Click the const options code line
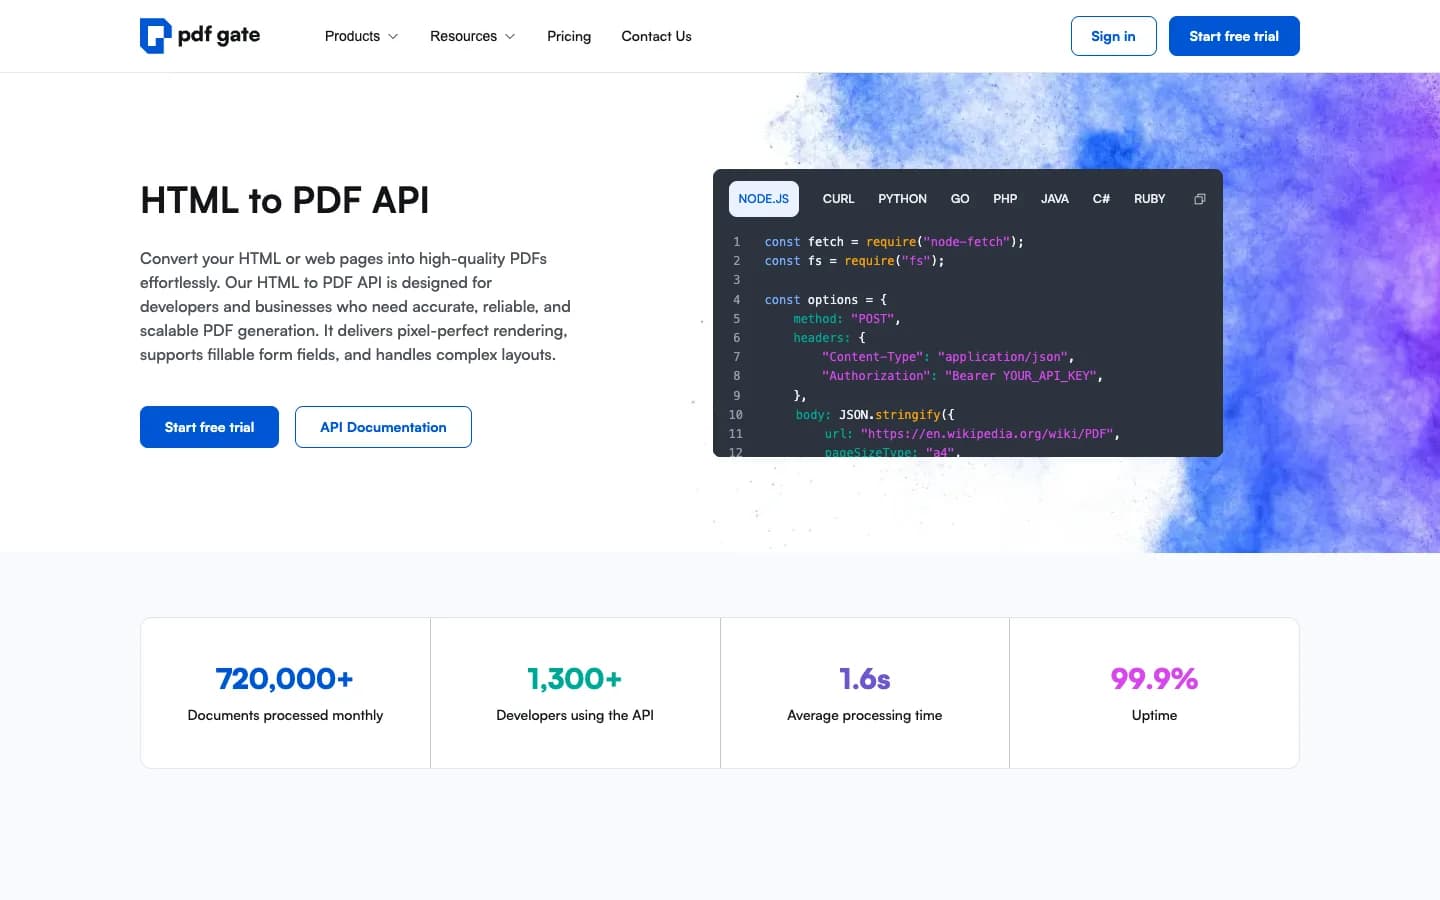The height and width of the screenshot is (900, 1440). click(x=826, y=300)
